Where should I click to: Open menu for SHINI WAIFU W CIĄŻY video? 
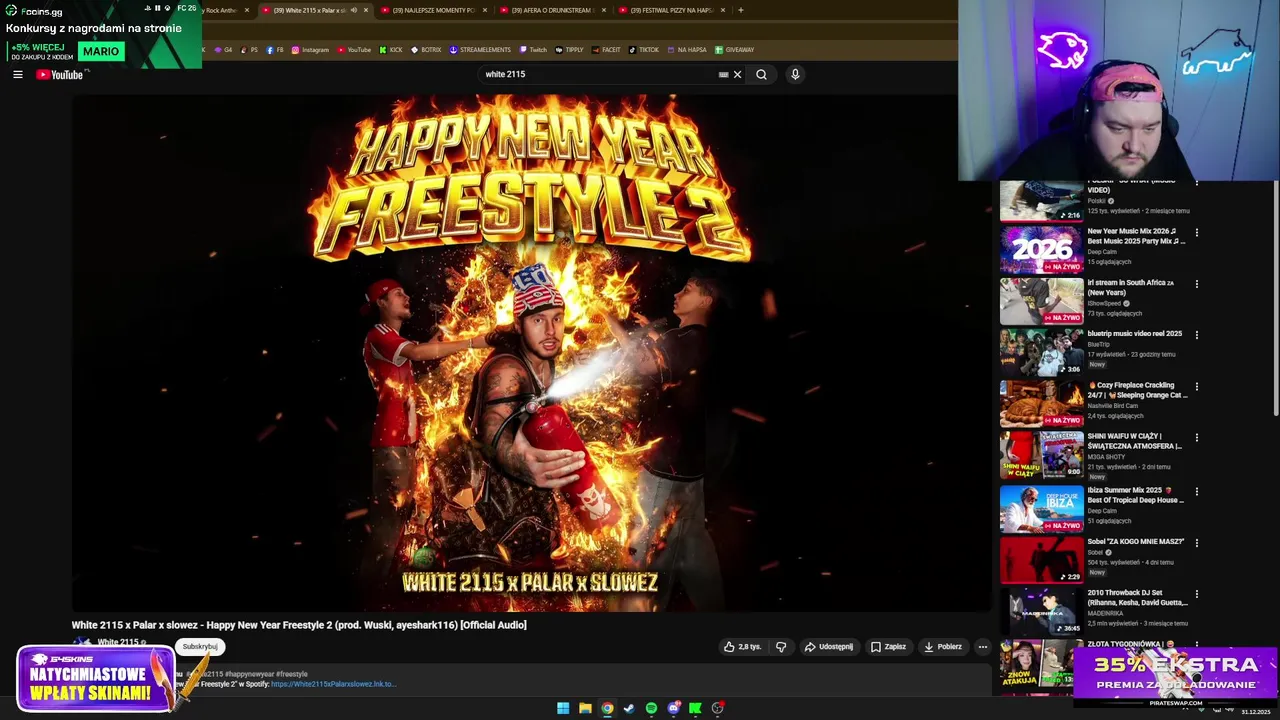[1197, 437]
